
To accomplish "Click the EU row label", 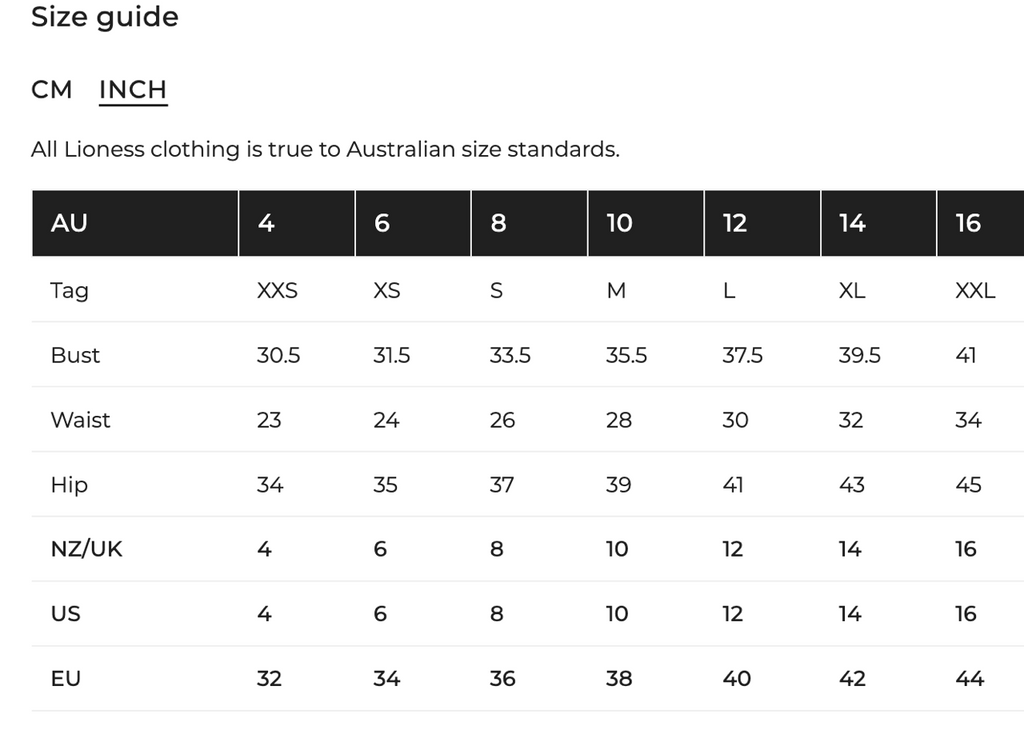I will 66,679.
